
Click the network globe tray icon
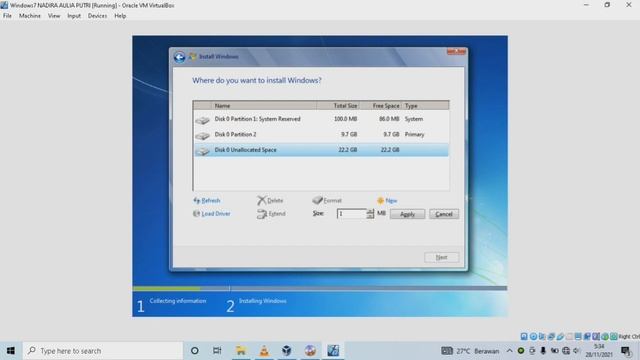[x=566, y=351]
